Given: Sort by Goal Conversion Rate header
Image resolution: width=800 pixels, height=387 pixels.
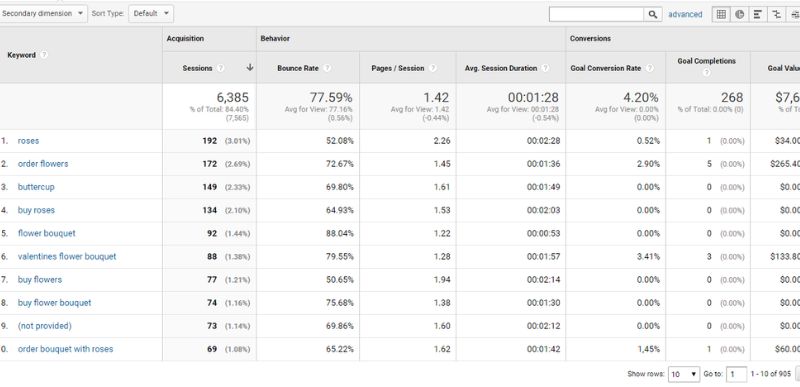Looking at the screenshot, I should 606,68.
